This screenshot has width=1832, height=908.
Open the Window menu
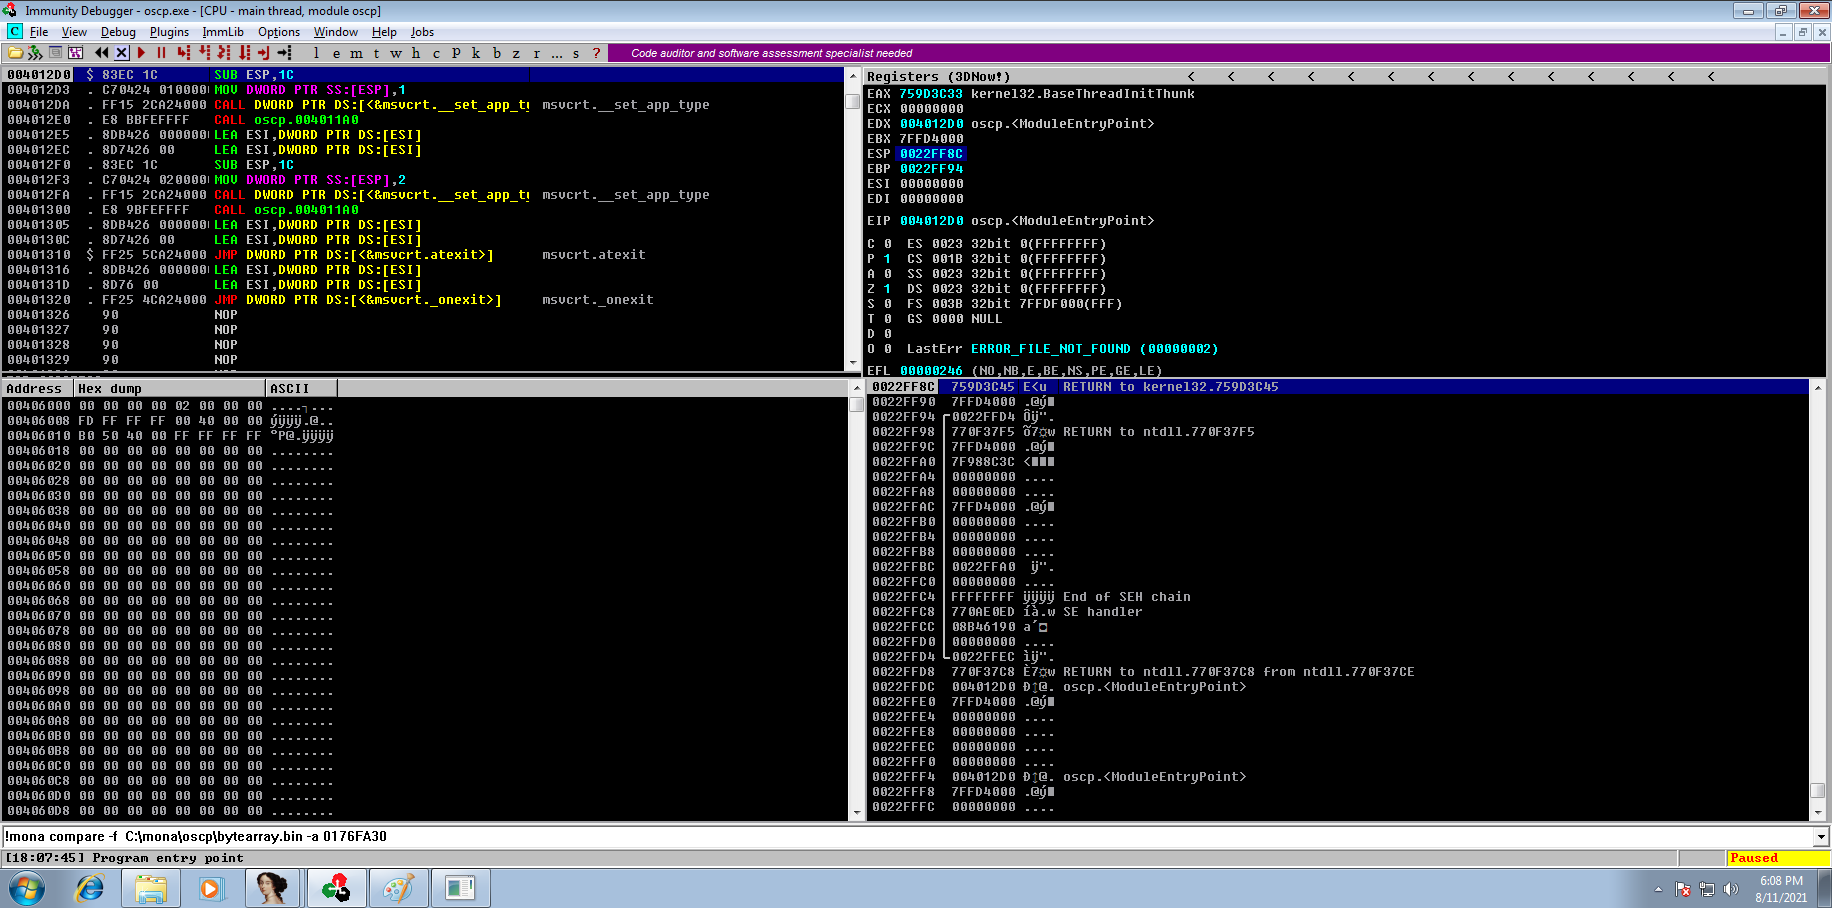tap(336, 32)
